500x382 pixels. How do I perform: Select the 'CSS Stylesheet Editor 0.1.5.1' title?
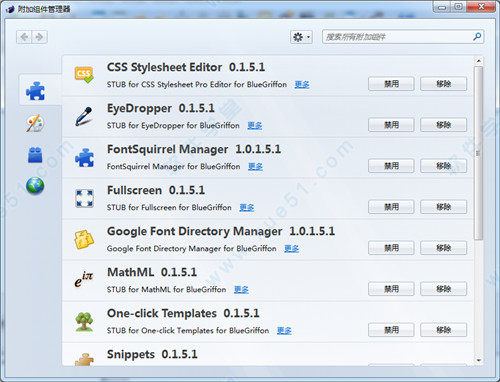tap(186, 67)
